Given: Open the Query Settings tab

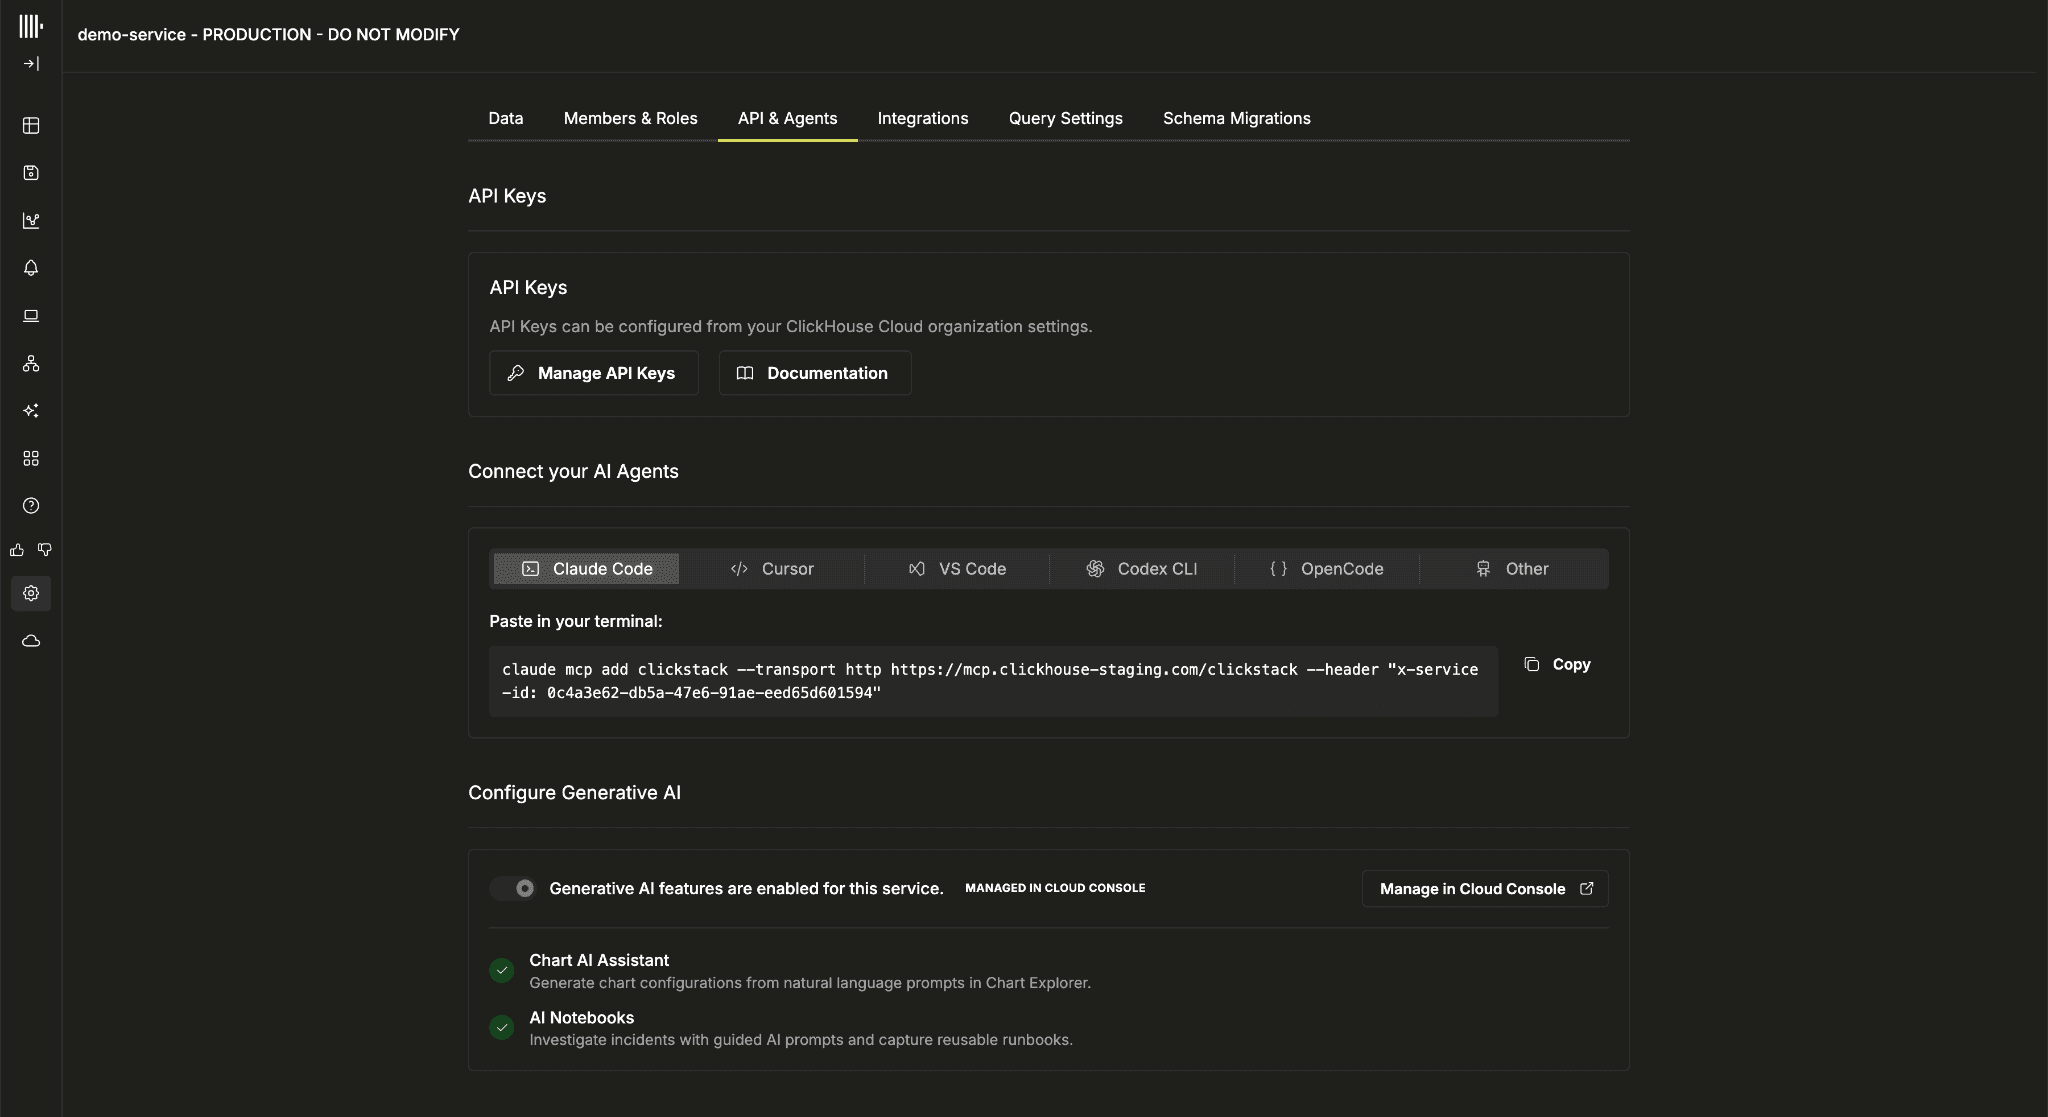Looking at the screenshot, I should click(1066, 118).
